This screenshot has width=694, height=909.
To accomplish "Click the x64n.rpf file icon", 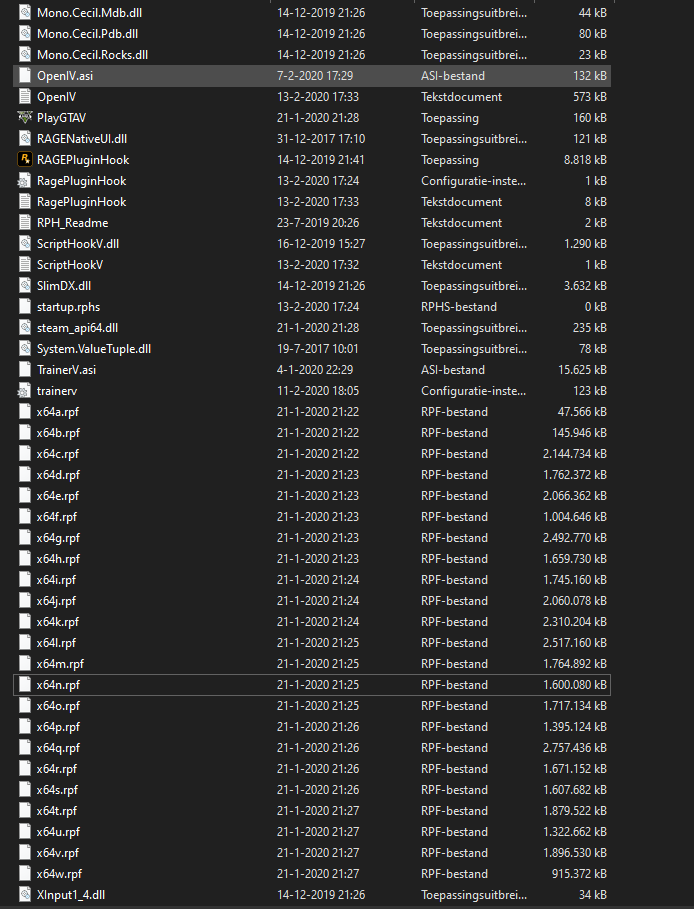I will coord(24,685).
